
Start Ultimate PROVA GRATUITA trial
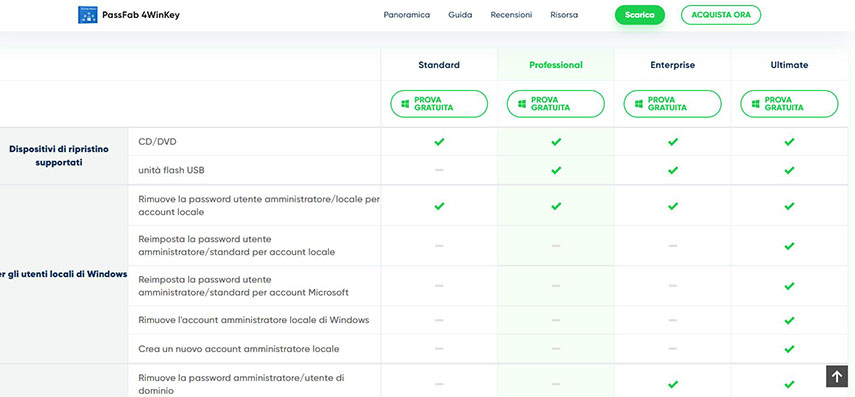coord(789,104)
